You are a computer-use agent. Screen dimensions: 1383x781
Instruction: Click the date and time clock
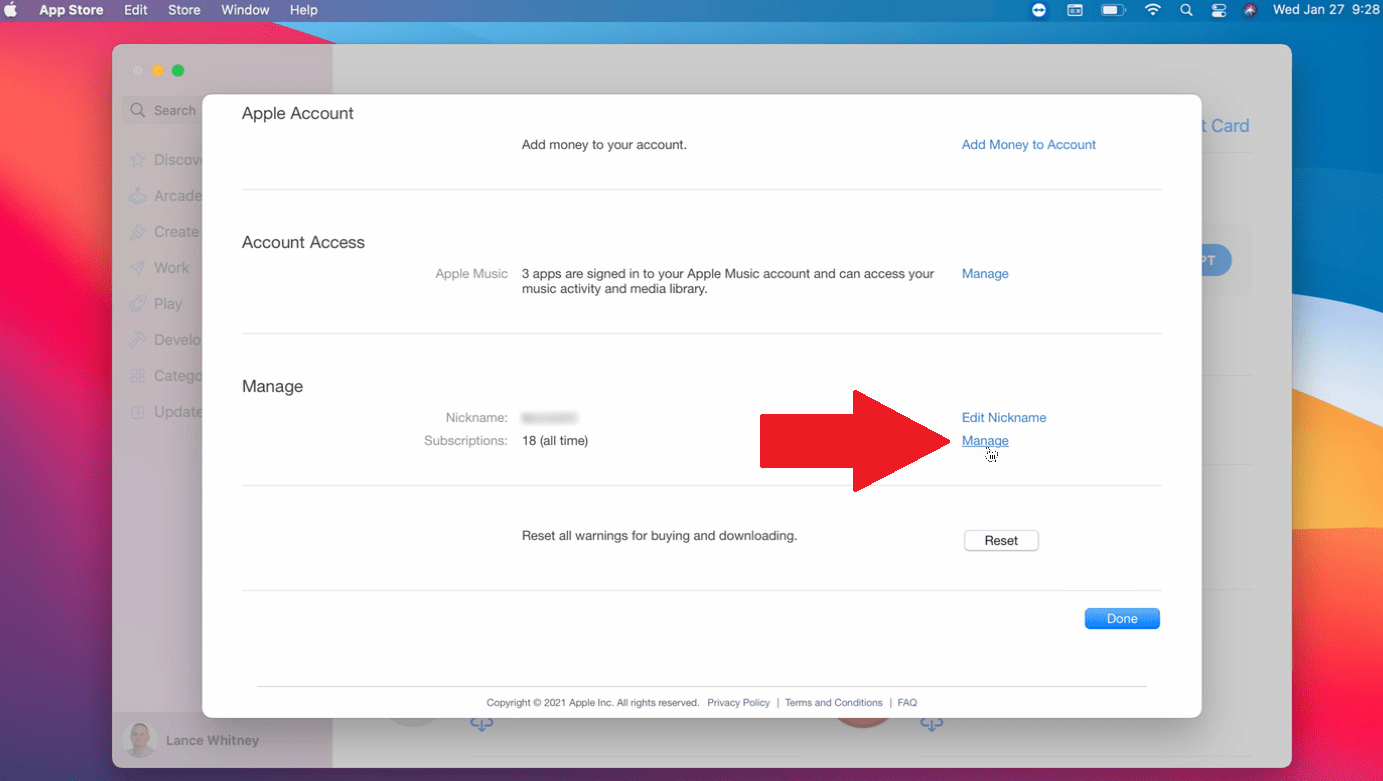click(x=1327, y=10)
